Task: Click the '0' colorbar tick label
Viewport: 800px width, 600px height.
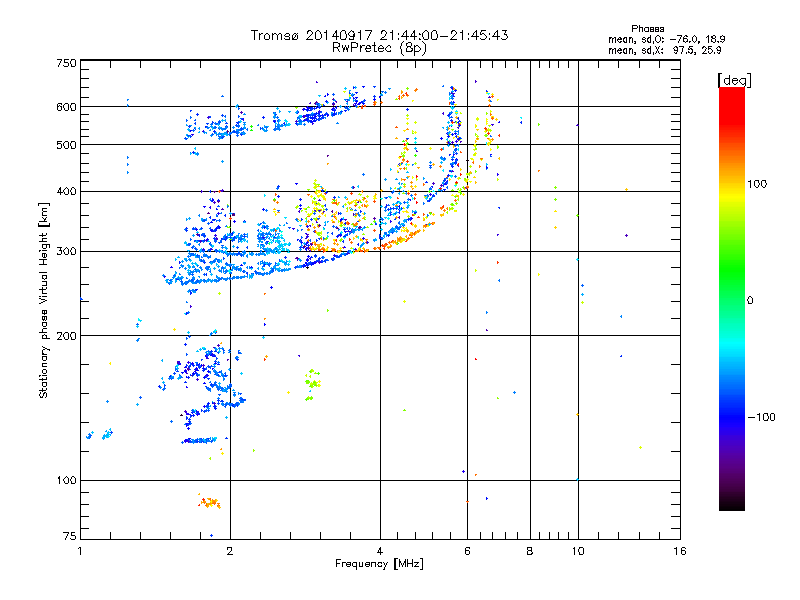Action: point(750,301)
